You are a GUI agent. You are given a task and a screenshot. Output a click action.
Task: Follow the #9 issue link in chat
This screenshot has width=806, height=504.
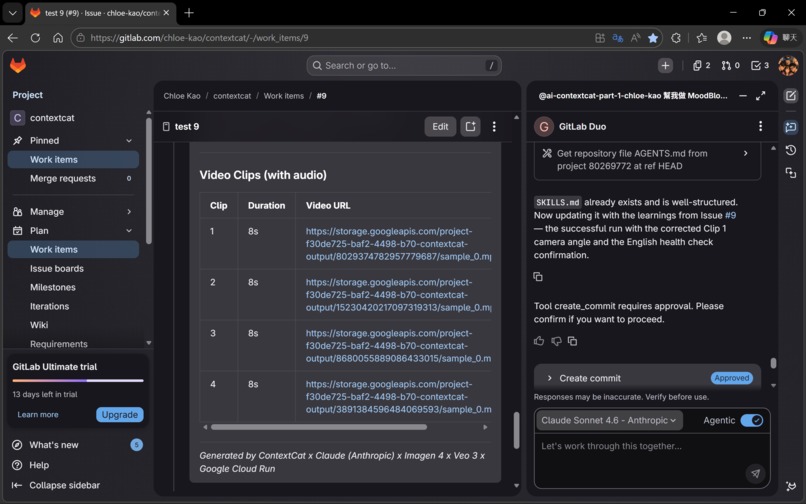coord(730,215)
